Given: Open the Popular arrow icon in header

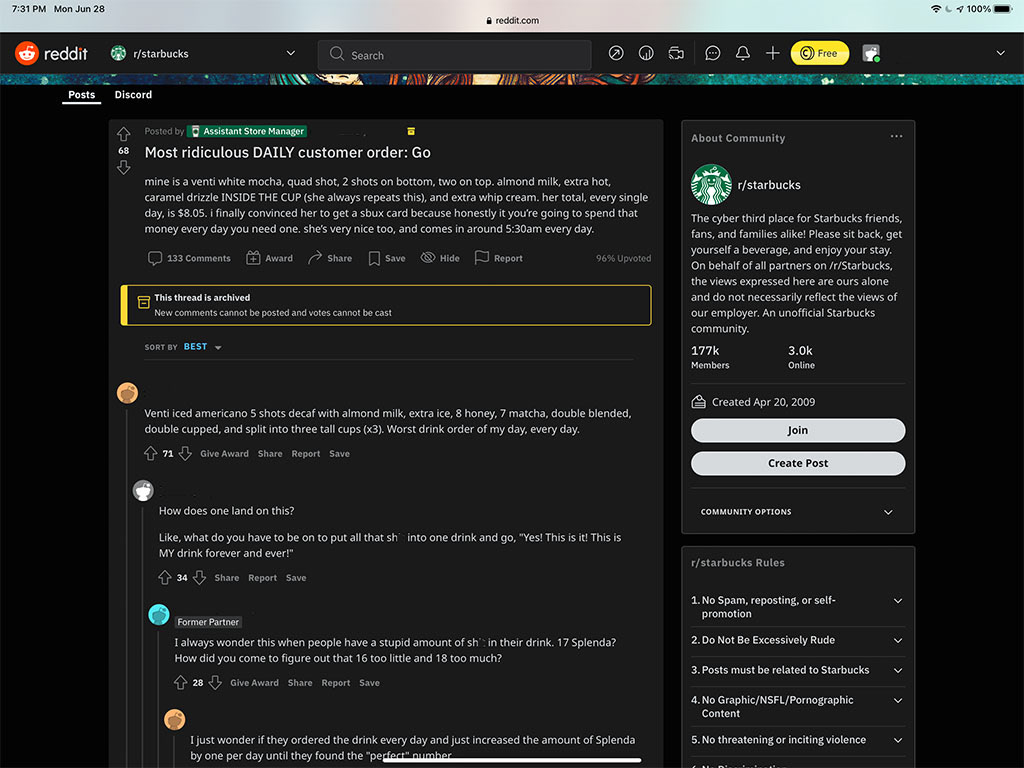Looking at the screenshot, I should tap(616, 54).
